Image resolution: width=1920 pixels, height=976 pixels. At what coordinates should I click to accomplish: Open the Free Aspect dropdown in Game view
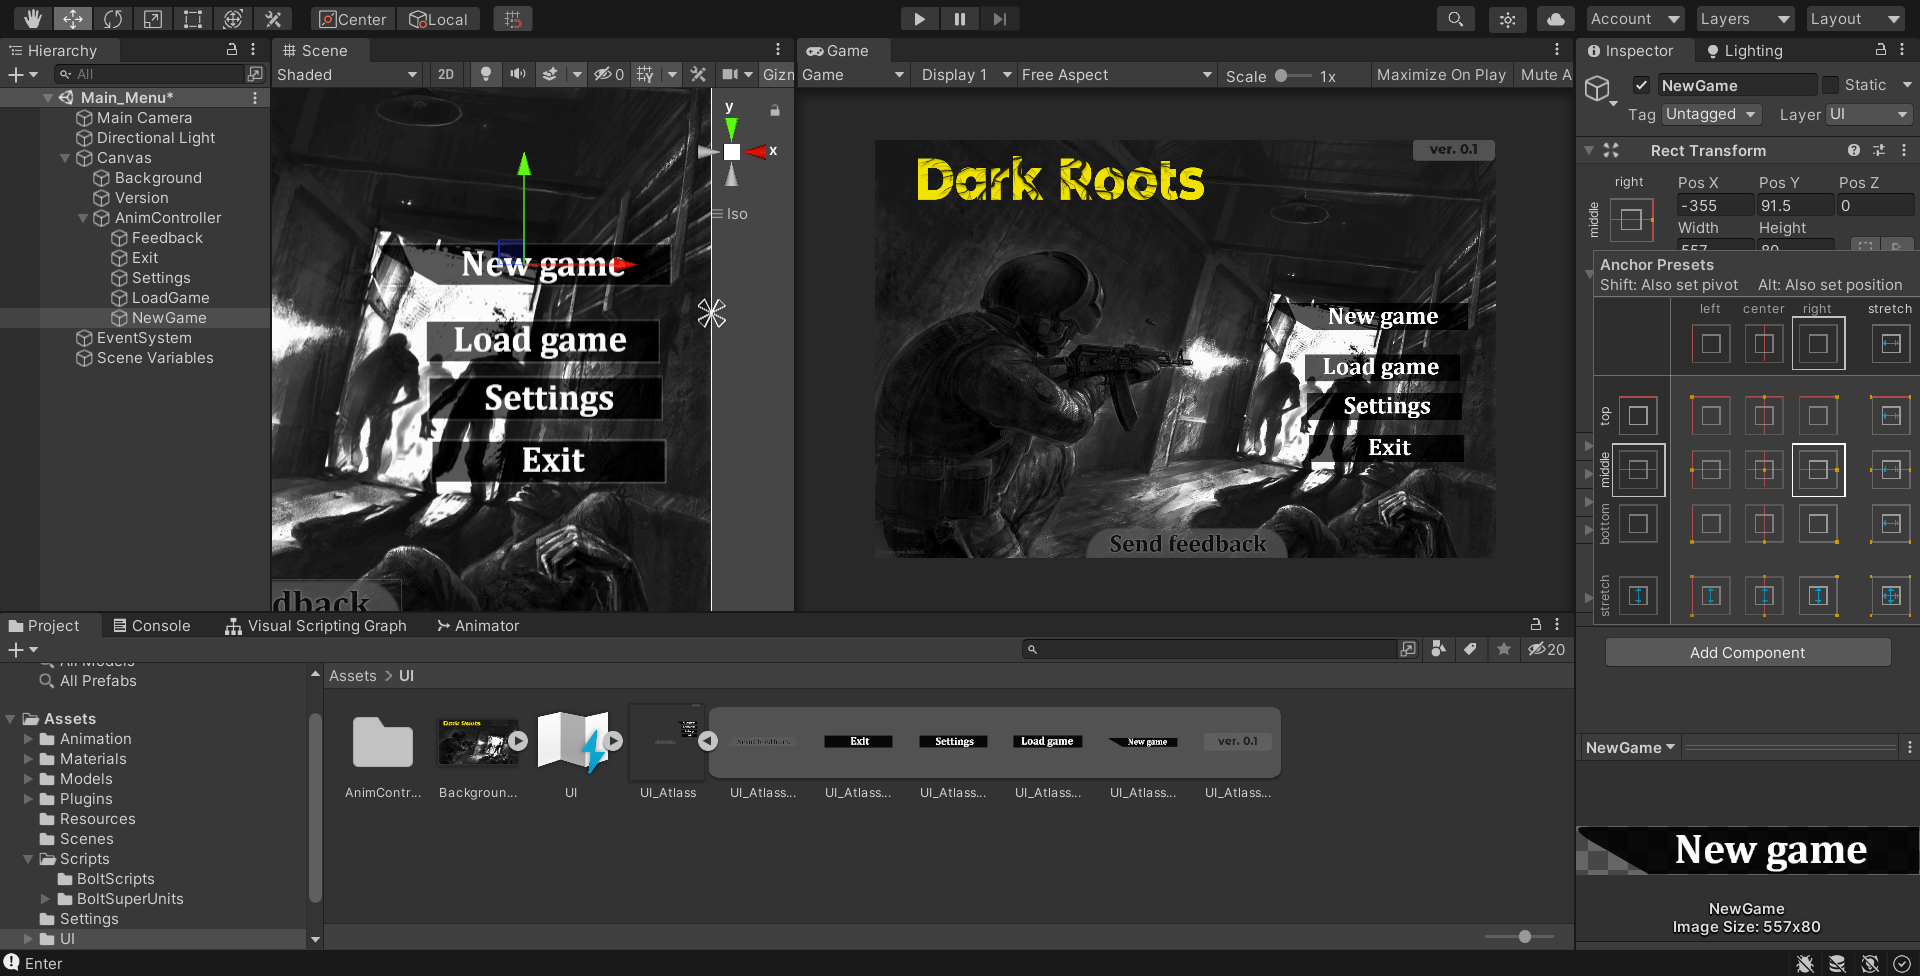coord(1113,75)
